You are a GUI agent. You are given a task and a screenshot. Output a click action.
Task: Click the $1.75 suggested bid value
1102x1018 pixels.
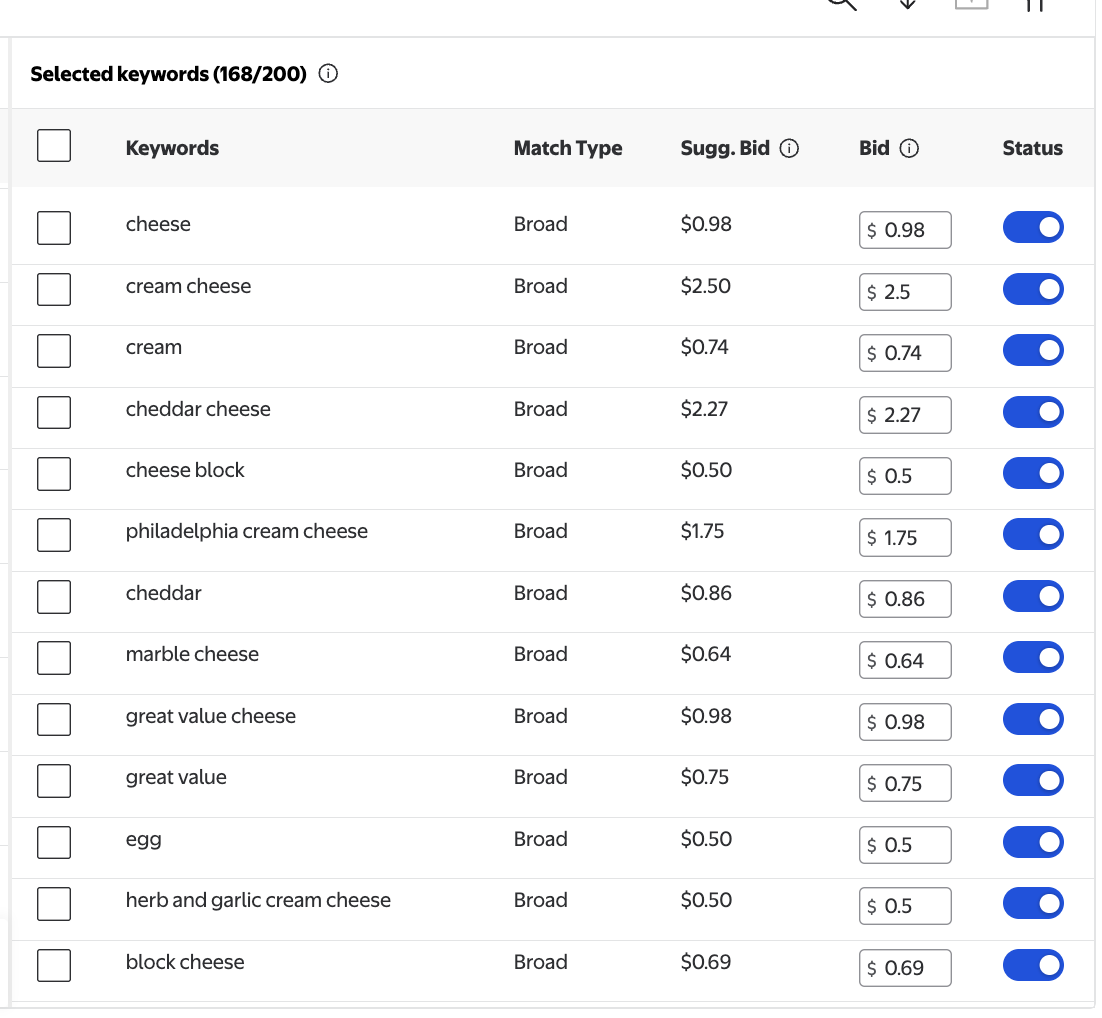[x=702, y=531]
